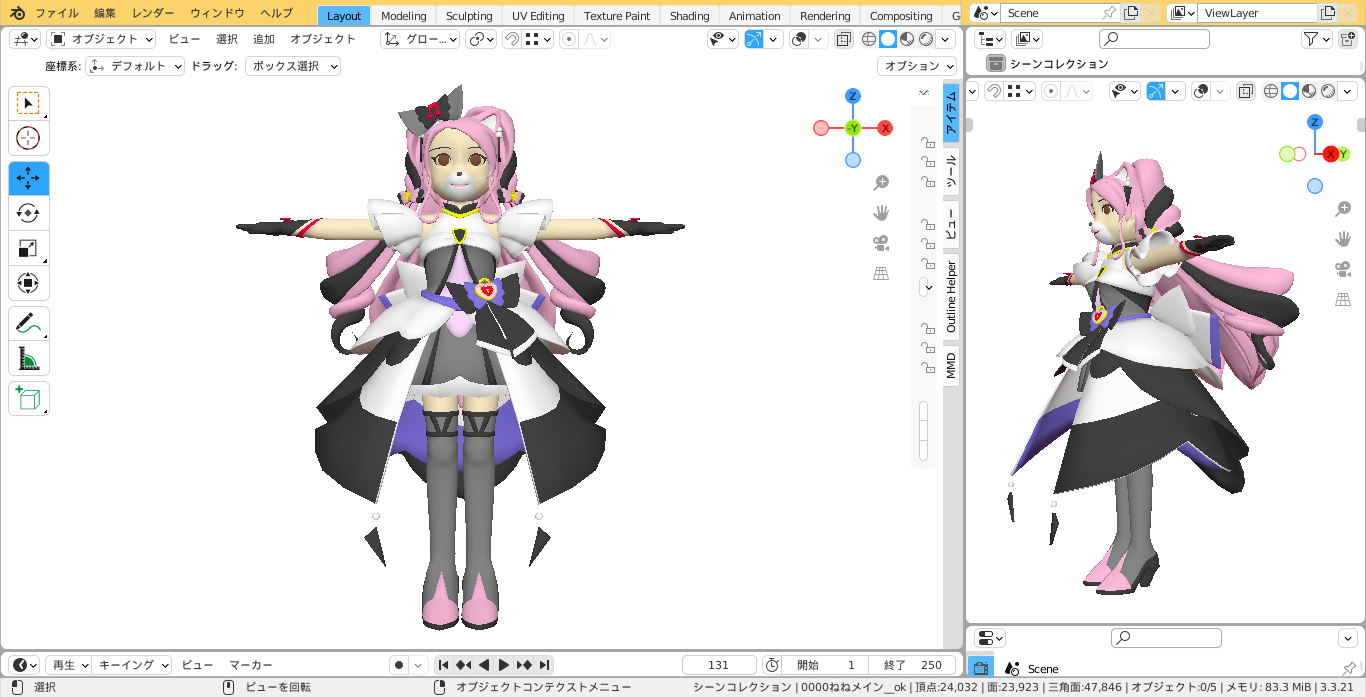Open the キーイング timeline menu
This screenshot has height=697, width=1366.
(x=134, y=665)
